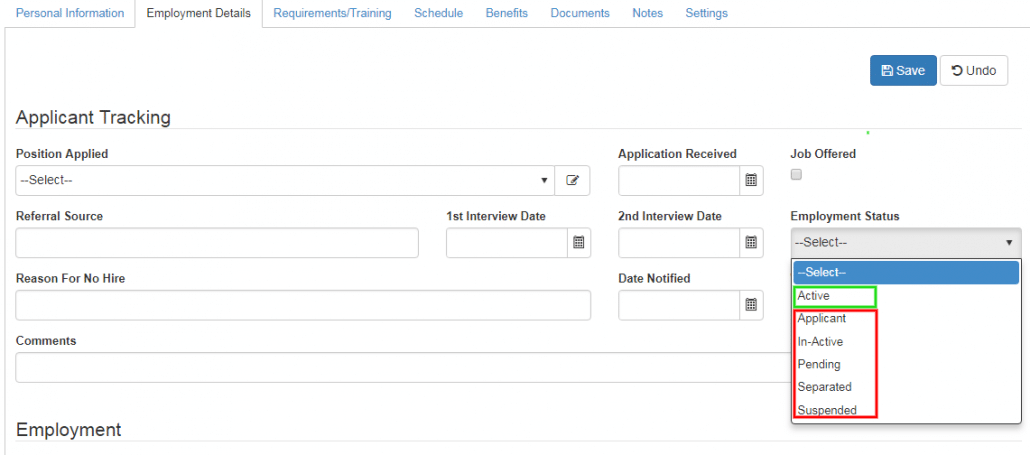Expand the Position Applied dropdown

[285, 181]
